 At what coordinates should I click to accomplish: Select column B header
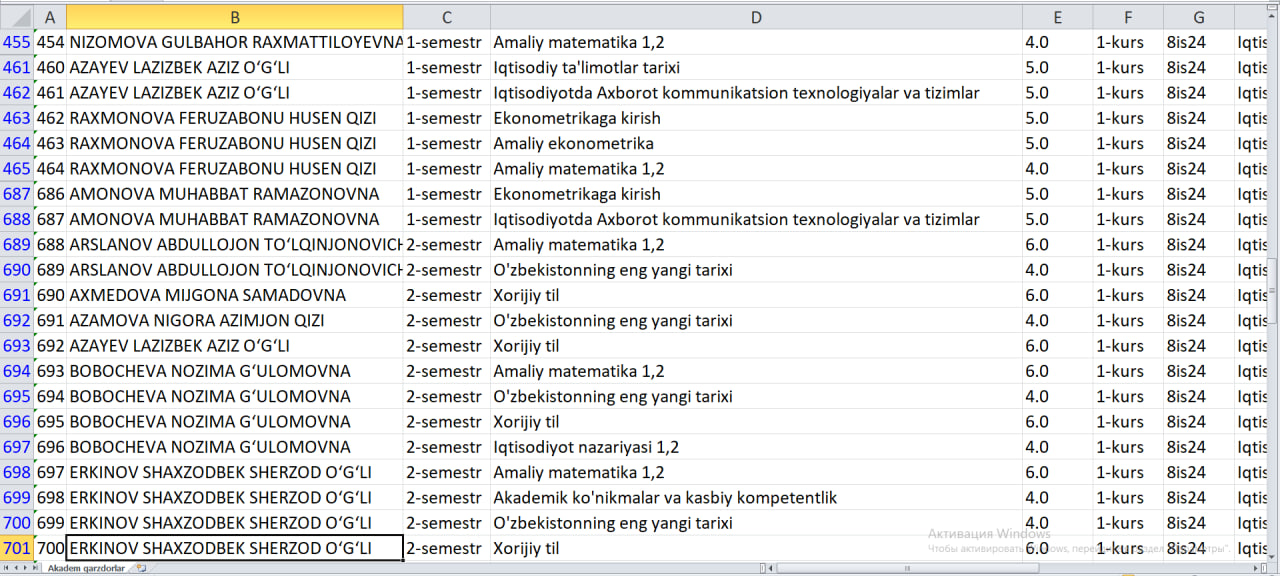235,17
